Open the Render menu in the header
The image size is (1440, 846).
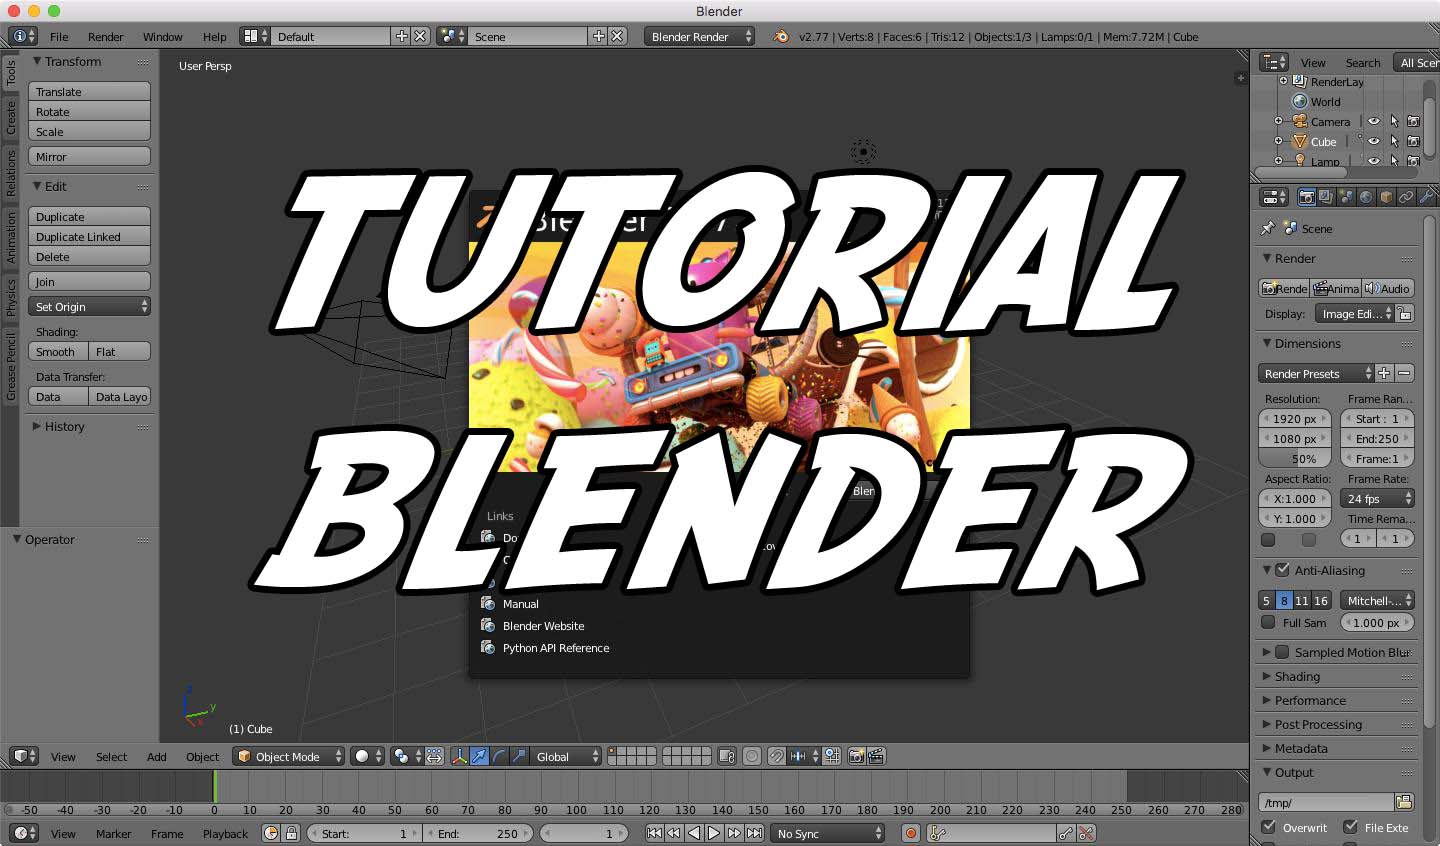(106, 36)
